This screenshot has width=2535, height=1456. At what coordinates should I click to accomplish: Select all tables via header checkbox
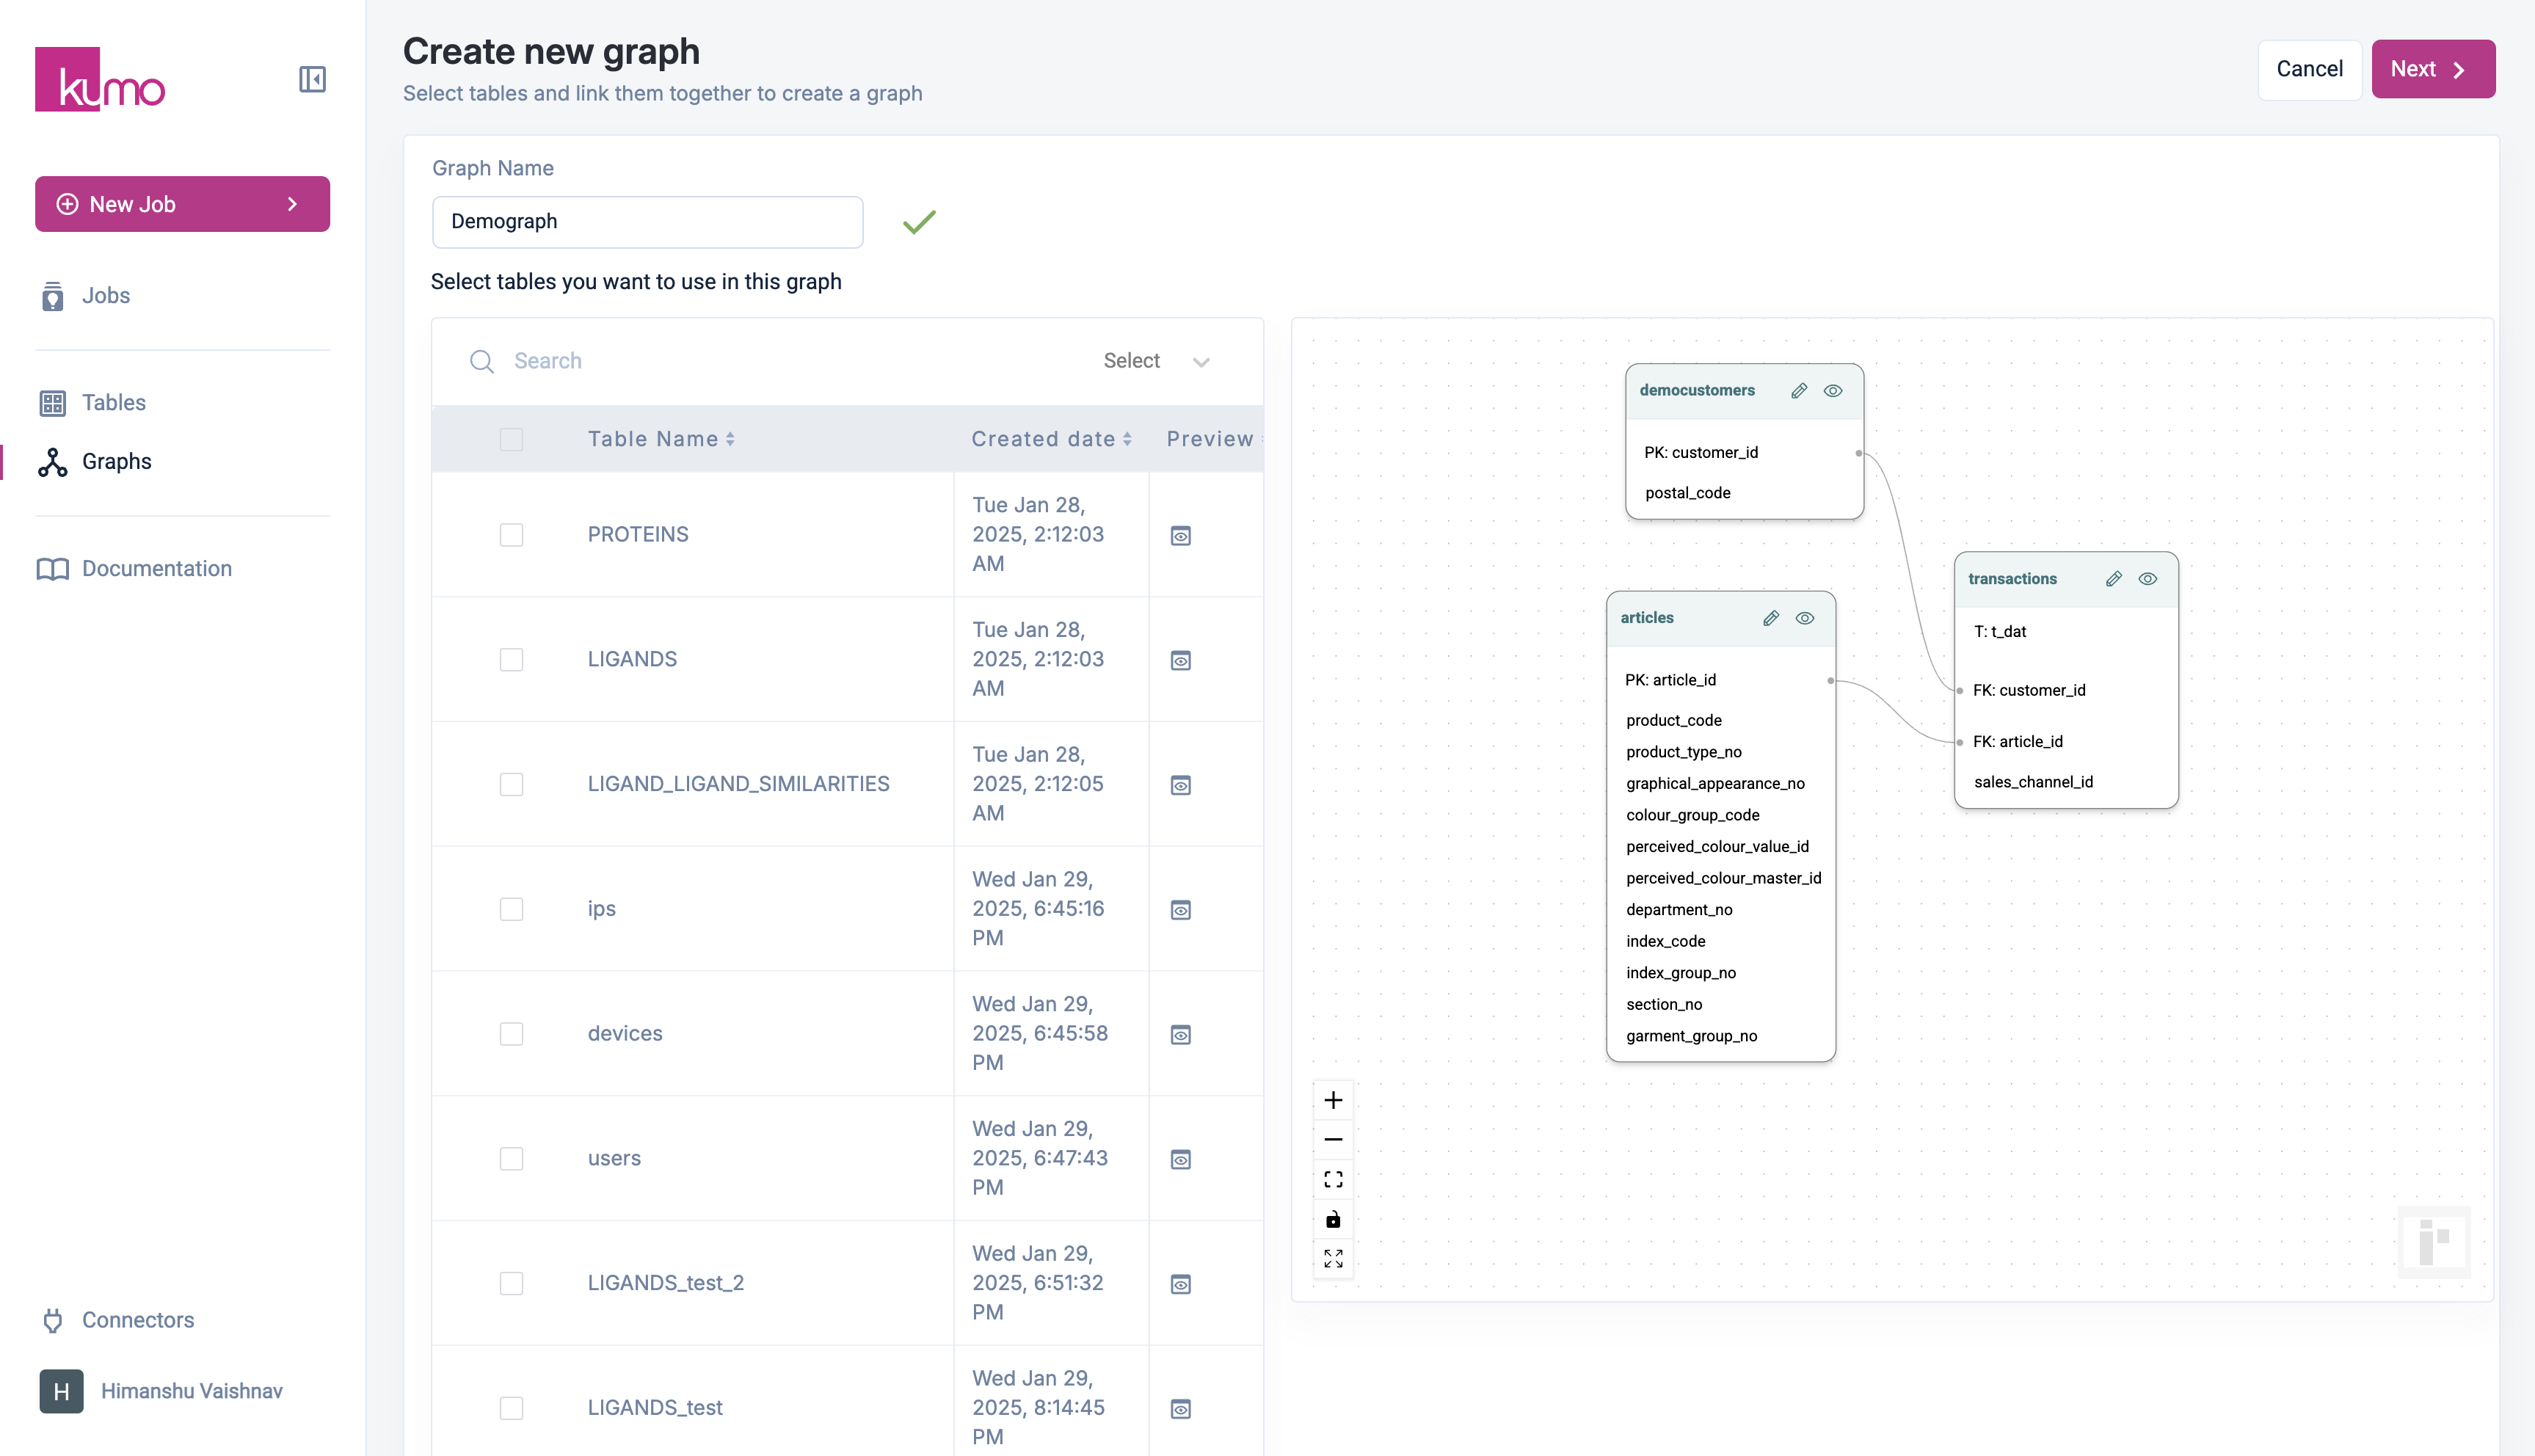pyautogui.click(x=511, y=439)
